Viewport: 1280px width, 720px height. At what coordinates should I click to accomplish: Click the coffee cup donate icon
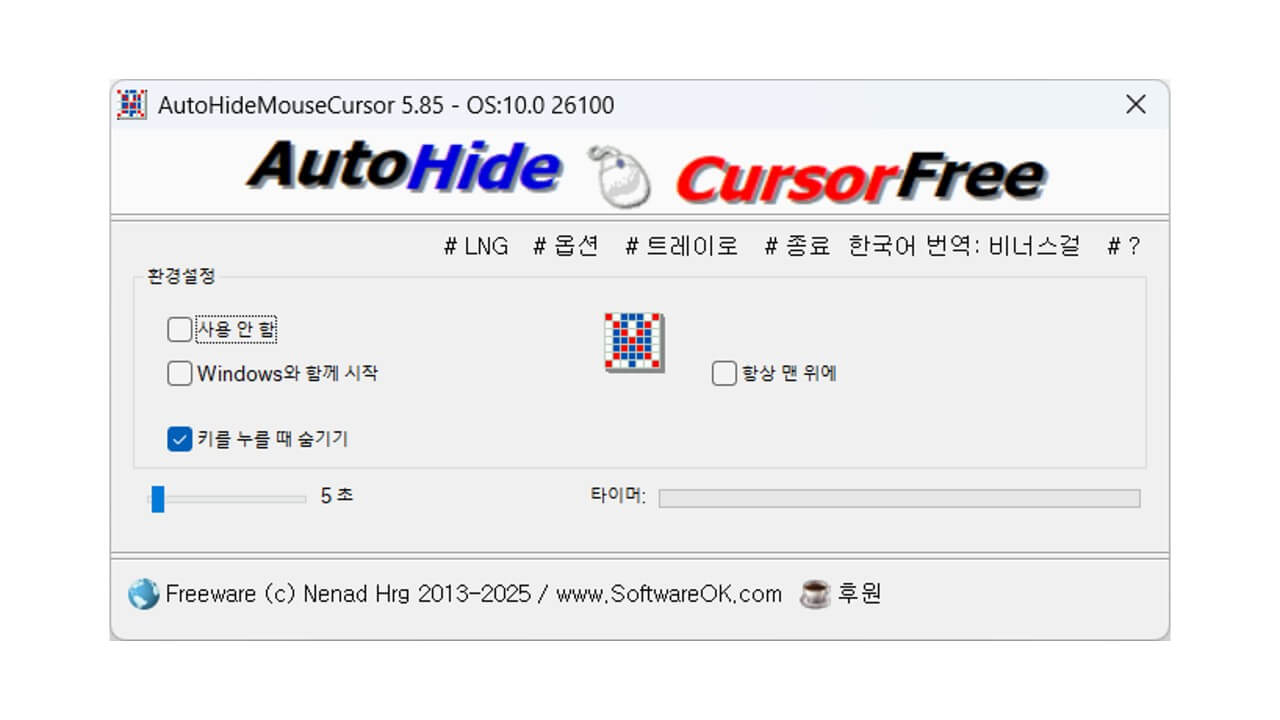815,594
